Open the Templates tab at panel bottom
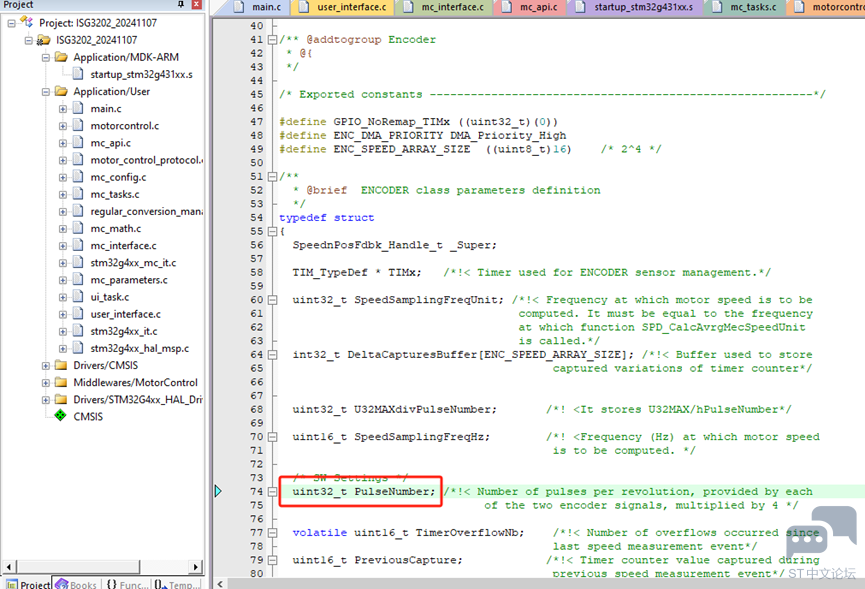Screen dimensions: 865x589 [175, 583]
